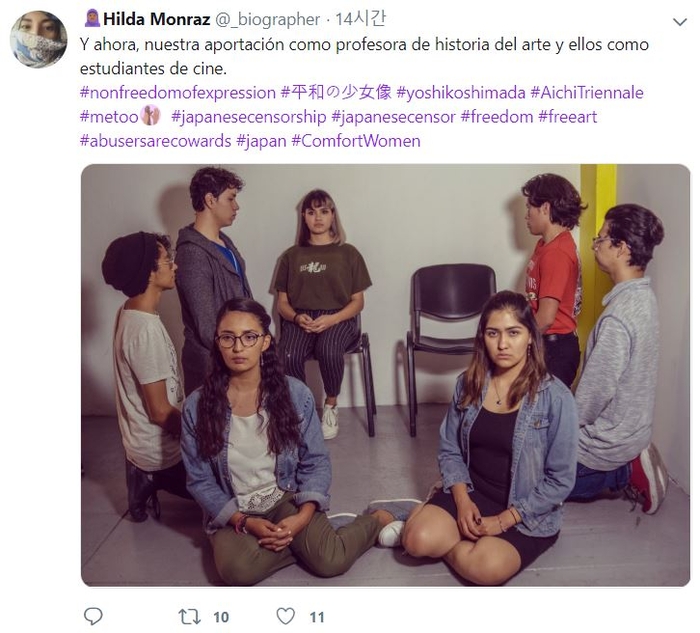The width and height of the screenshot is (700, 633).
Task: Open the #AichiTriennale hashtag
Action: 587,93
